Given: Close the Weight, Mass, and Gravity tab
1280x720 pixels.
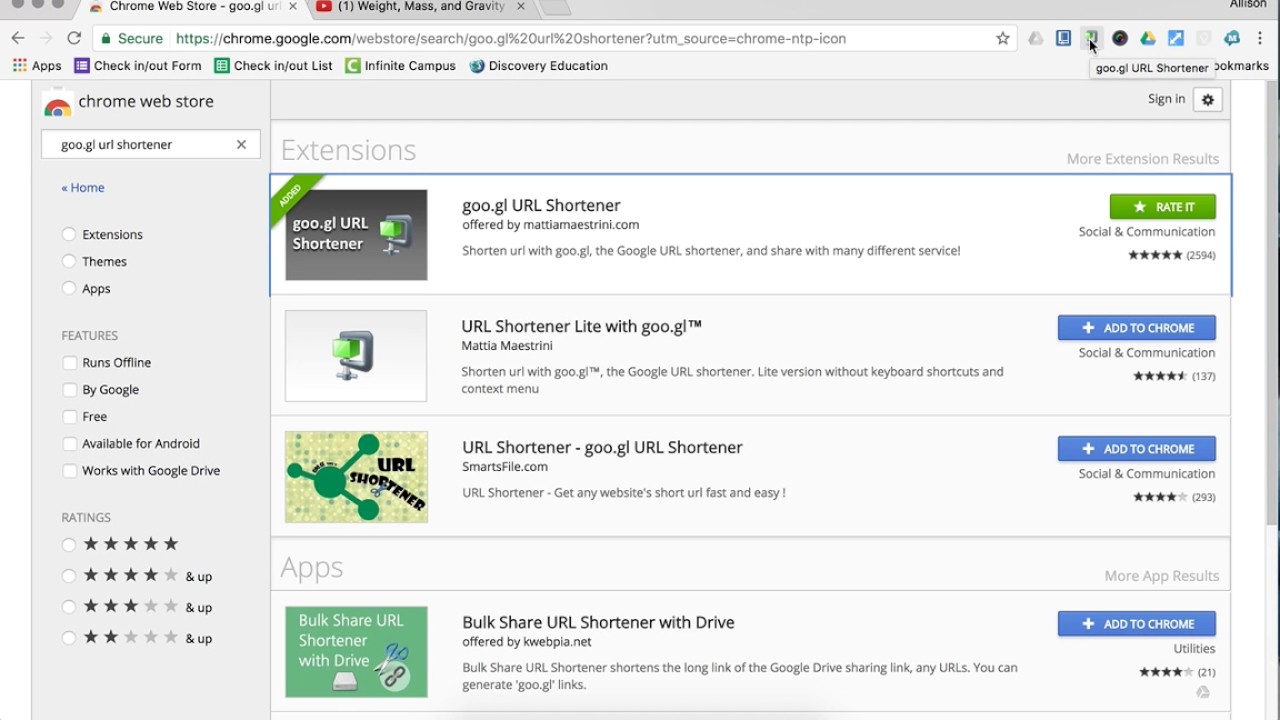Looking at the screenshot, I should (x=521, y=7).
